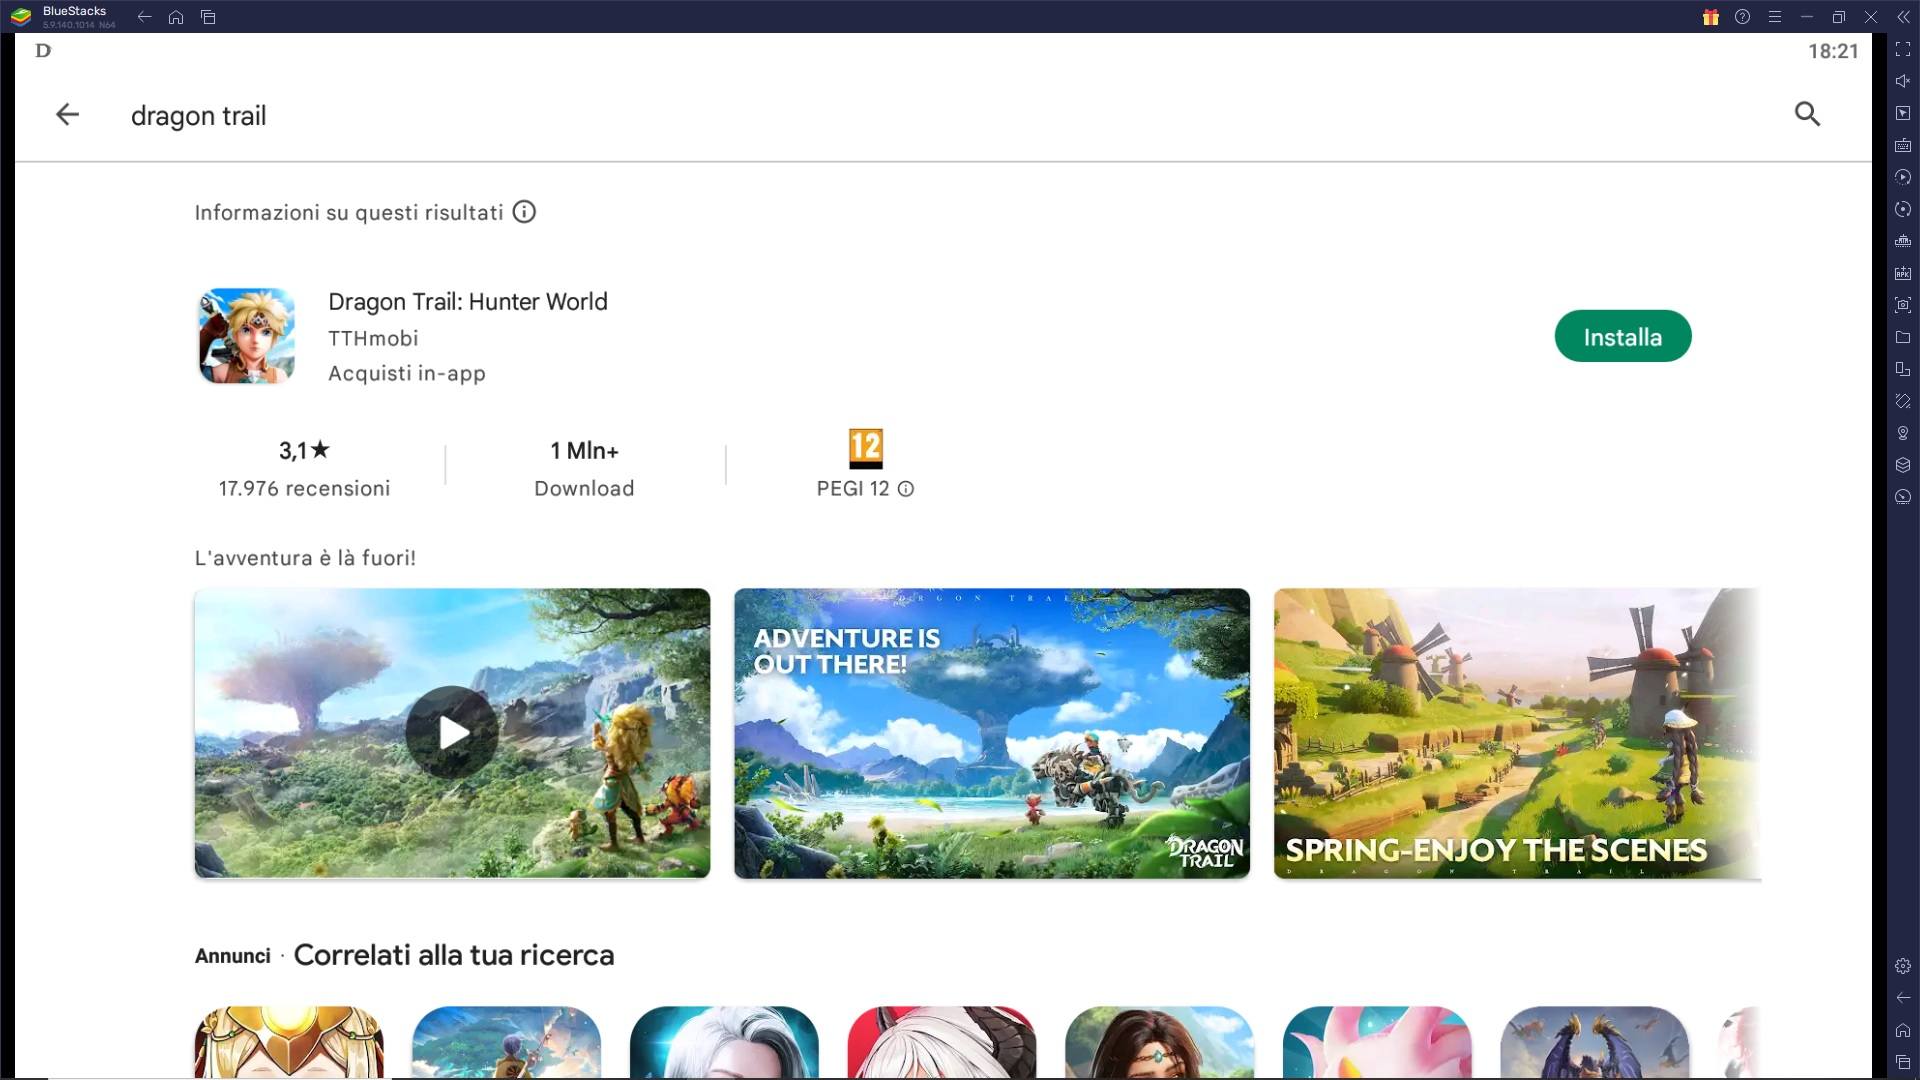The image size is (1920, 1080).
Task: Install Dragon Trail: Hunter World
Action: point(1622,337)
